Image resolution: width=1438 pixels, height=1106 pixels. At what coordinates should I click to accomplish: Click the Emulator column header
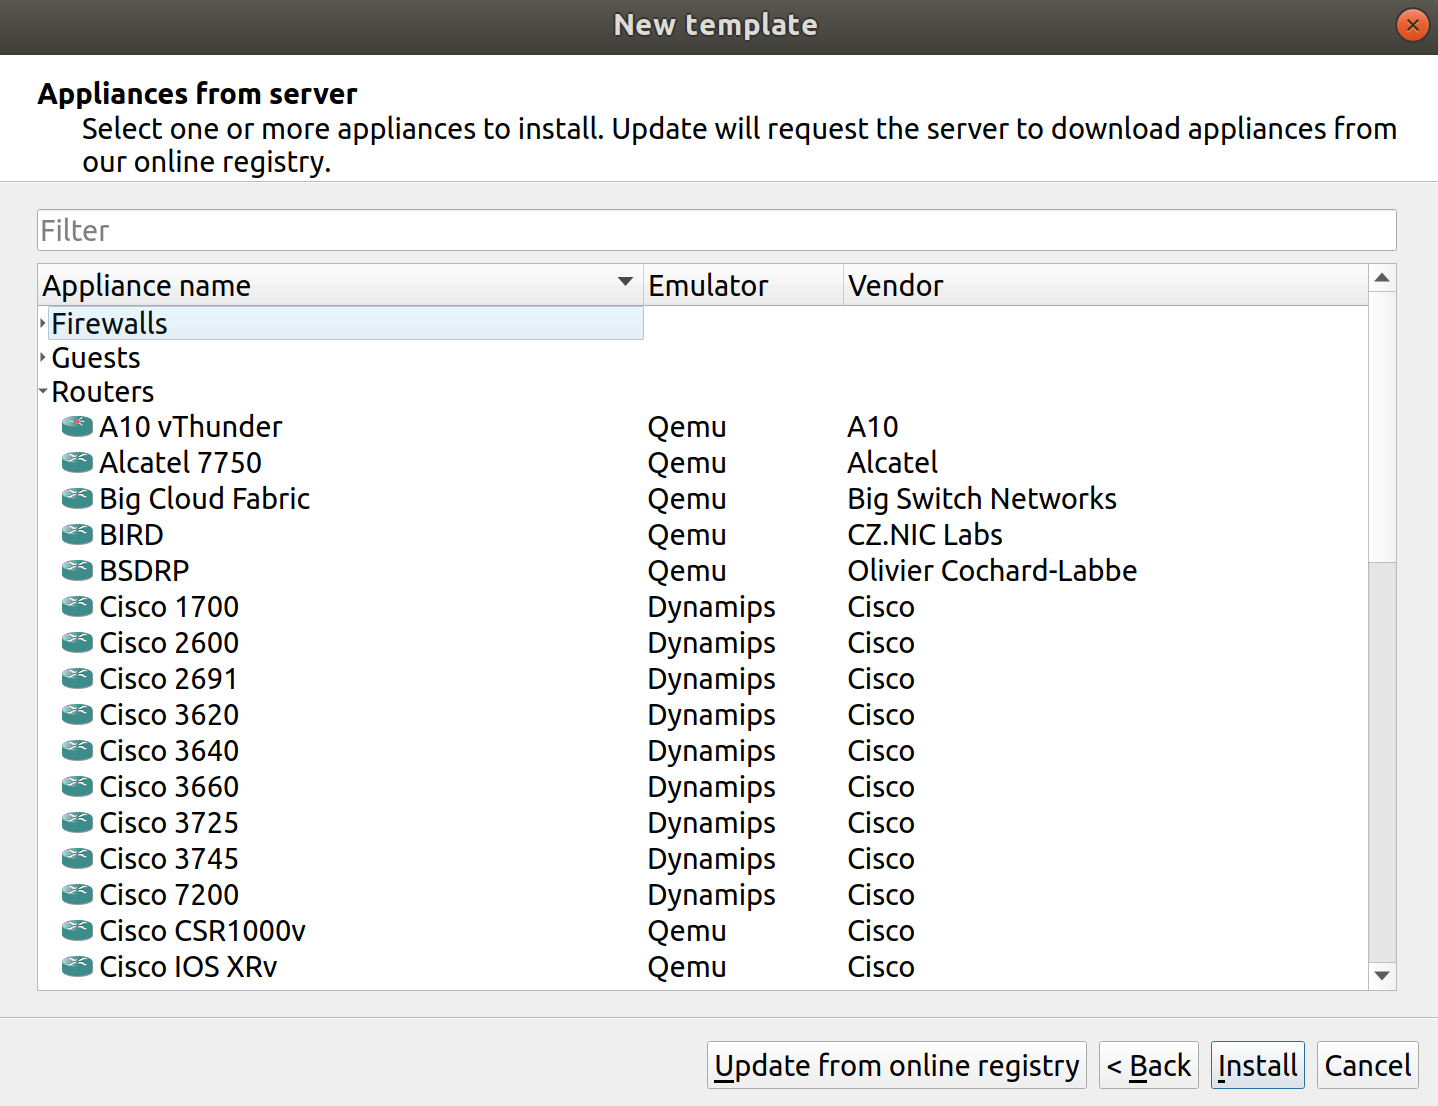click(x=707, y=285)
